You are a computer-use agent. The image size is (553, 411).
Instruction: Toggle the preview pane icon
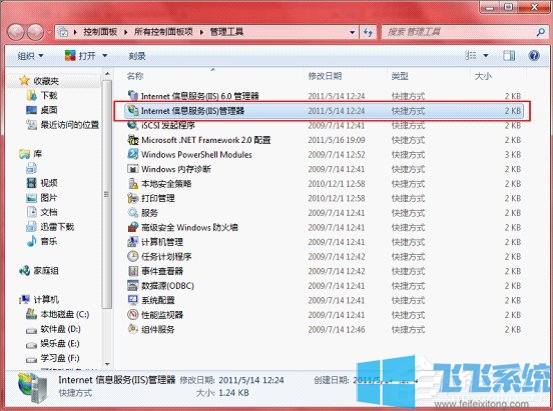click(509, 56)
